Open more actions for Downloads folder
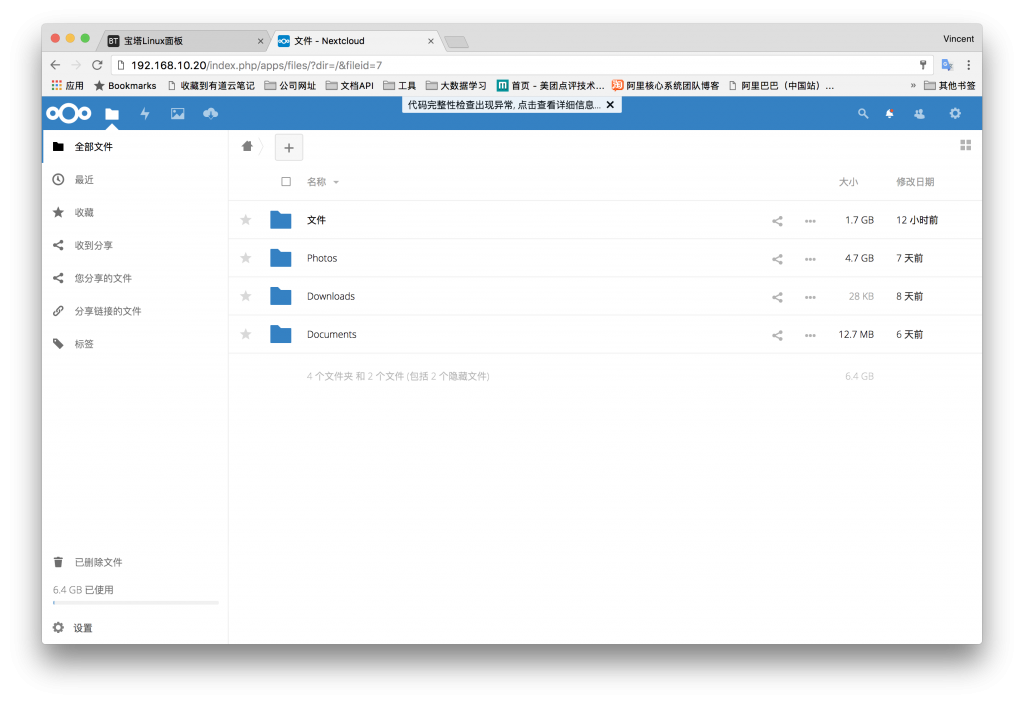This screenshot has height=704, width=1024. [810, 297]
